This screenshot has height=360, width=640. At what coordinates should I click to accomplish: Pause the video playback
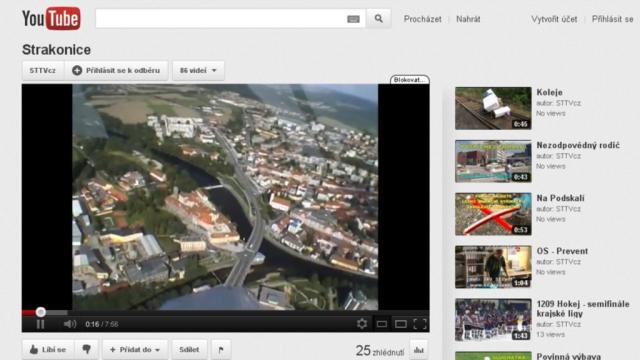40,324
